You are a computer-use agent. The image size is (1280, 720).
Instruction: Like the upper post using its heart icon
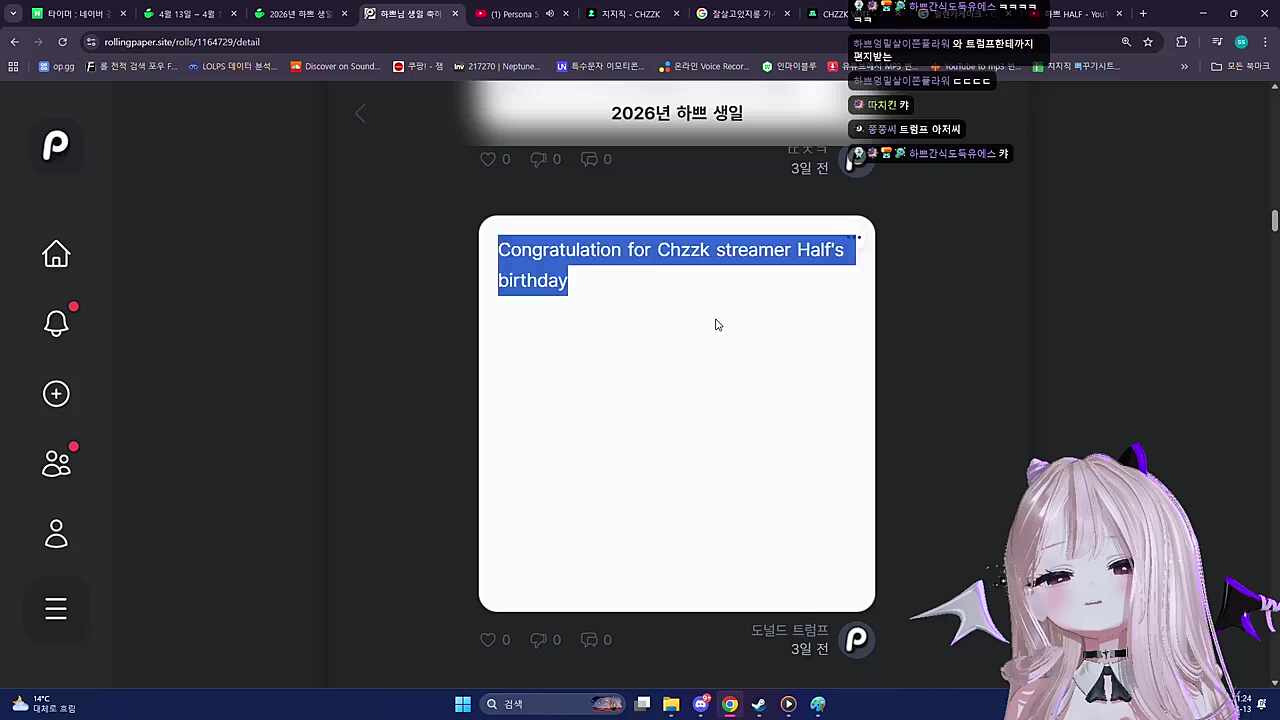[x=488, y=159]
